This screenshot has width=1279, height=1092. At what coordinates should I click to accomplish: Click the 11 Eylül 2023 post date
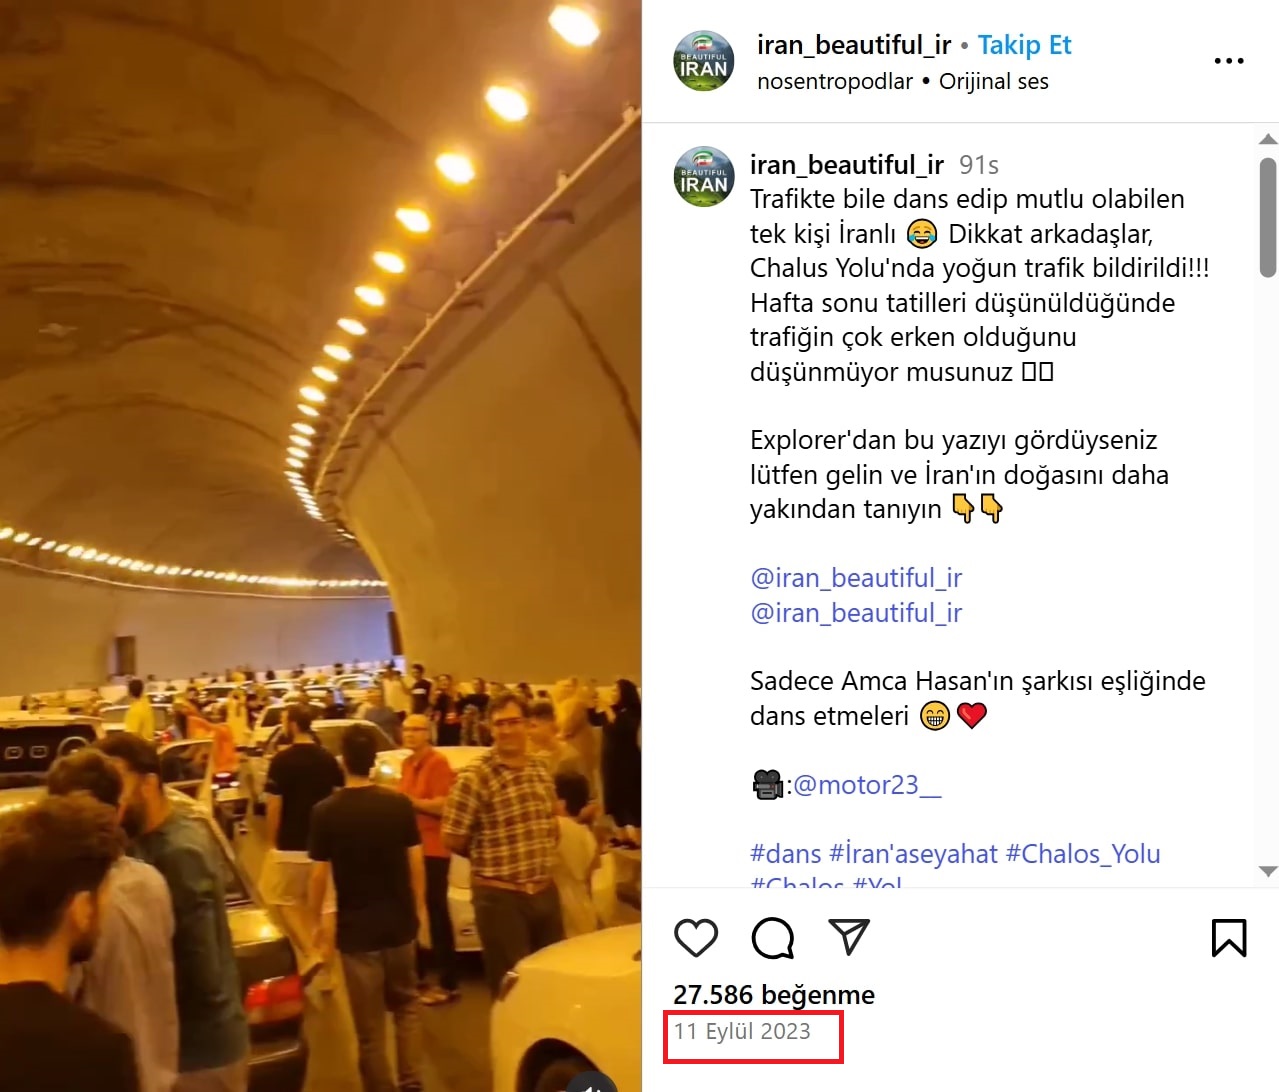742,1031
